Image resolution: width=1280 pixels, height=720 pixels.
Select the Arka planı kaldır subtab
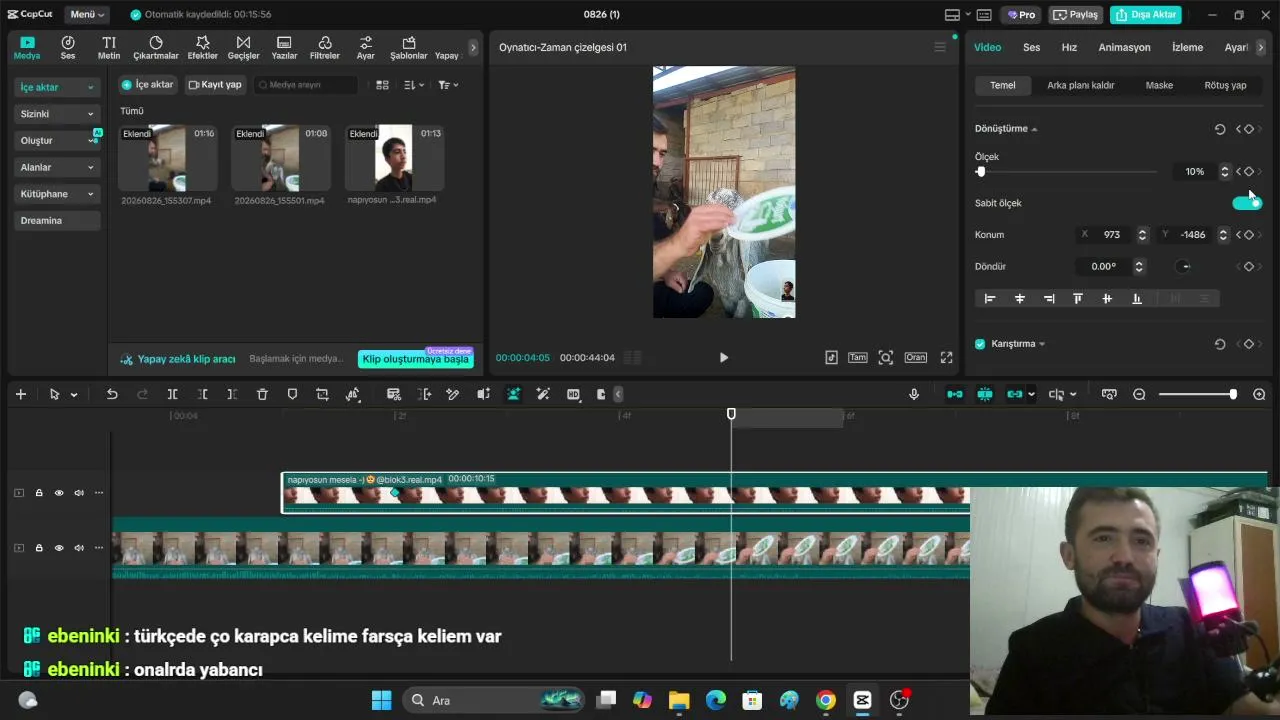pos(1080,85)
